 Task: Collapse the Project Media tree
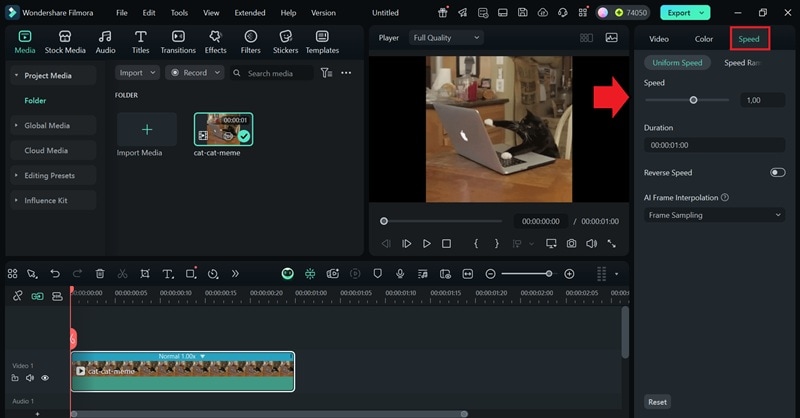[x=16, y=76]
